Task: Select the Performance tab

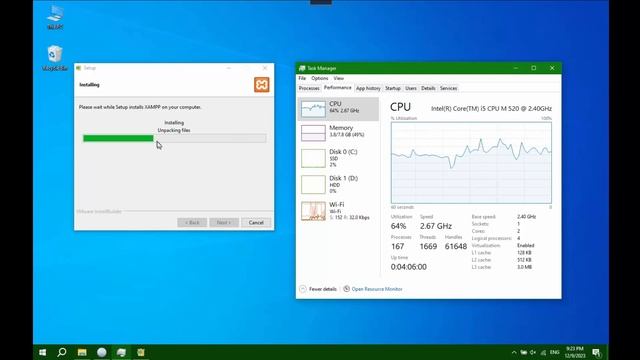Action: 338,88
